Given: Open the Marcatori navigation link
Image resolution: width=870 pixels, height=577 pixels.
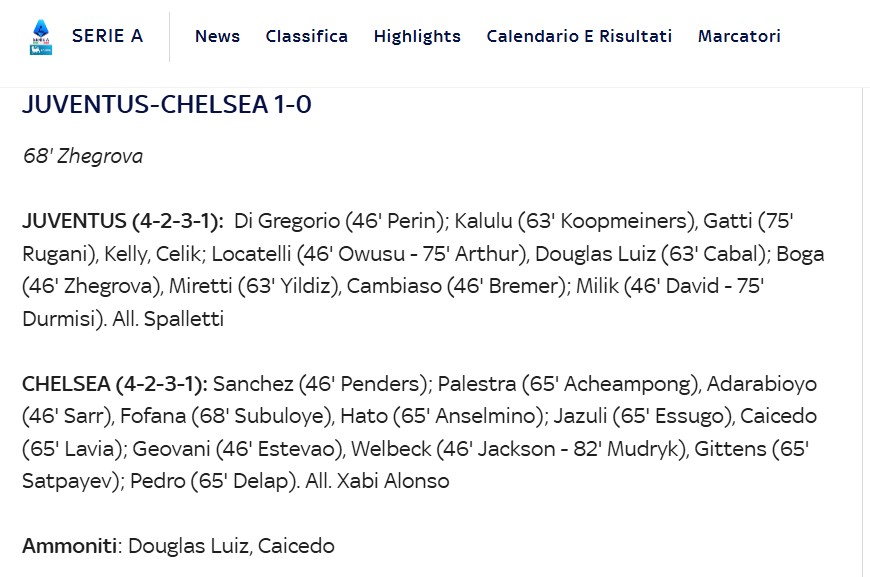Looking at the screenshot, I should [x=739, y=36].
